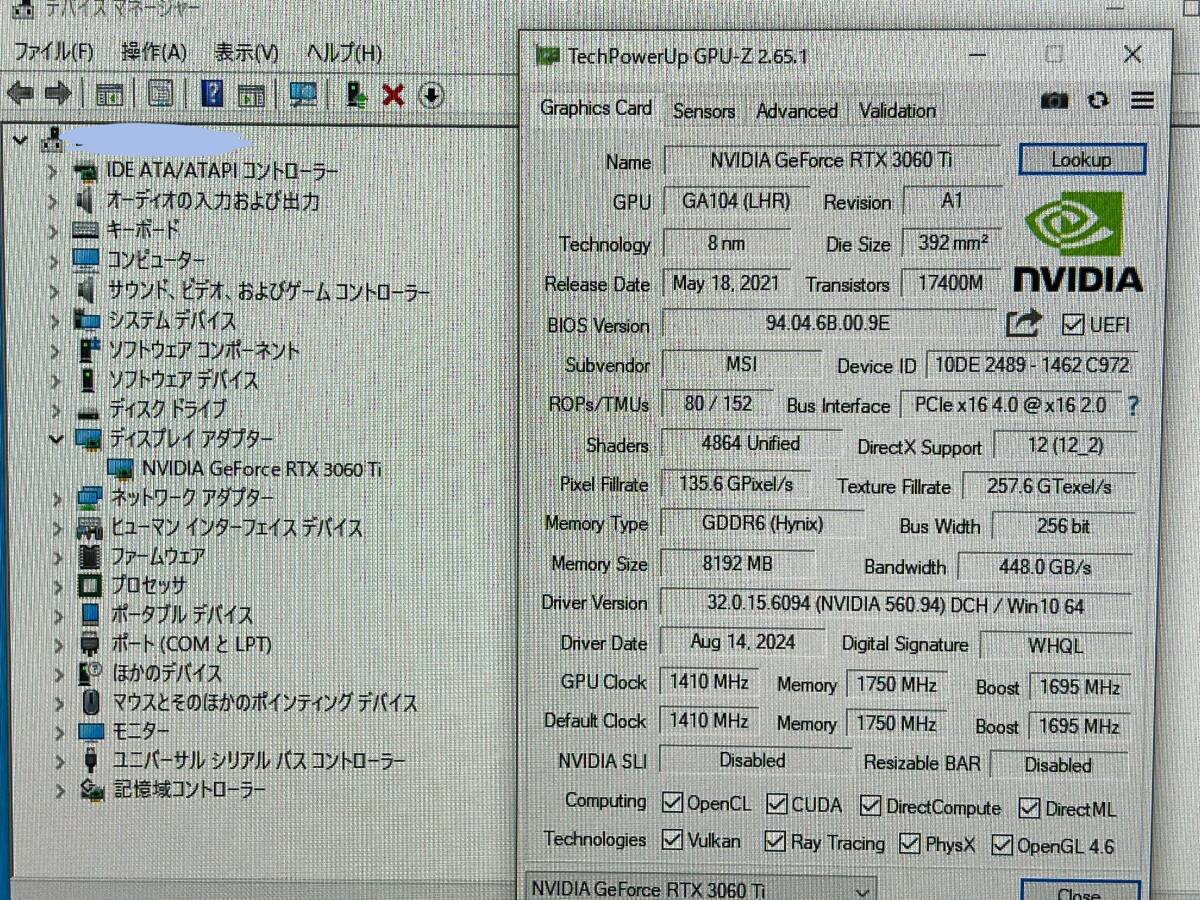Toggle the DirectCompute checkbox
This screenshot has height=900, width=1200.
point(870,806)
